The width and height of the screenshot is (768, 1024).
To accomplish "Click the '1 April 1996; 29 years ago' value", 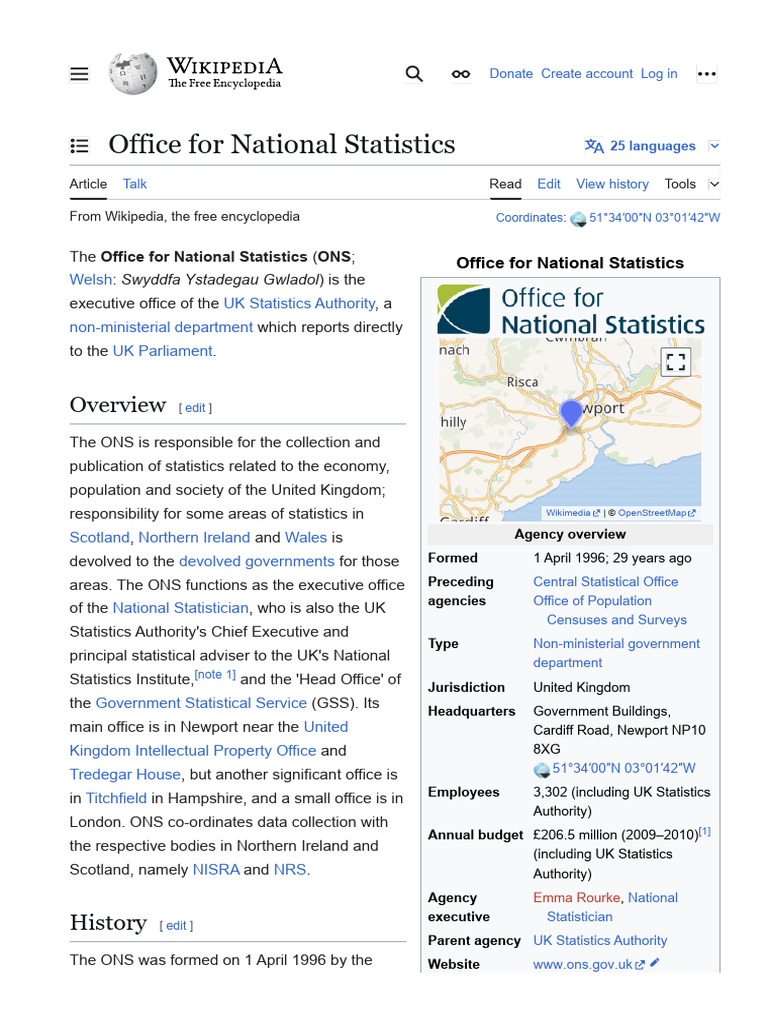I will coord(612,558).
